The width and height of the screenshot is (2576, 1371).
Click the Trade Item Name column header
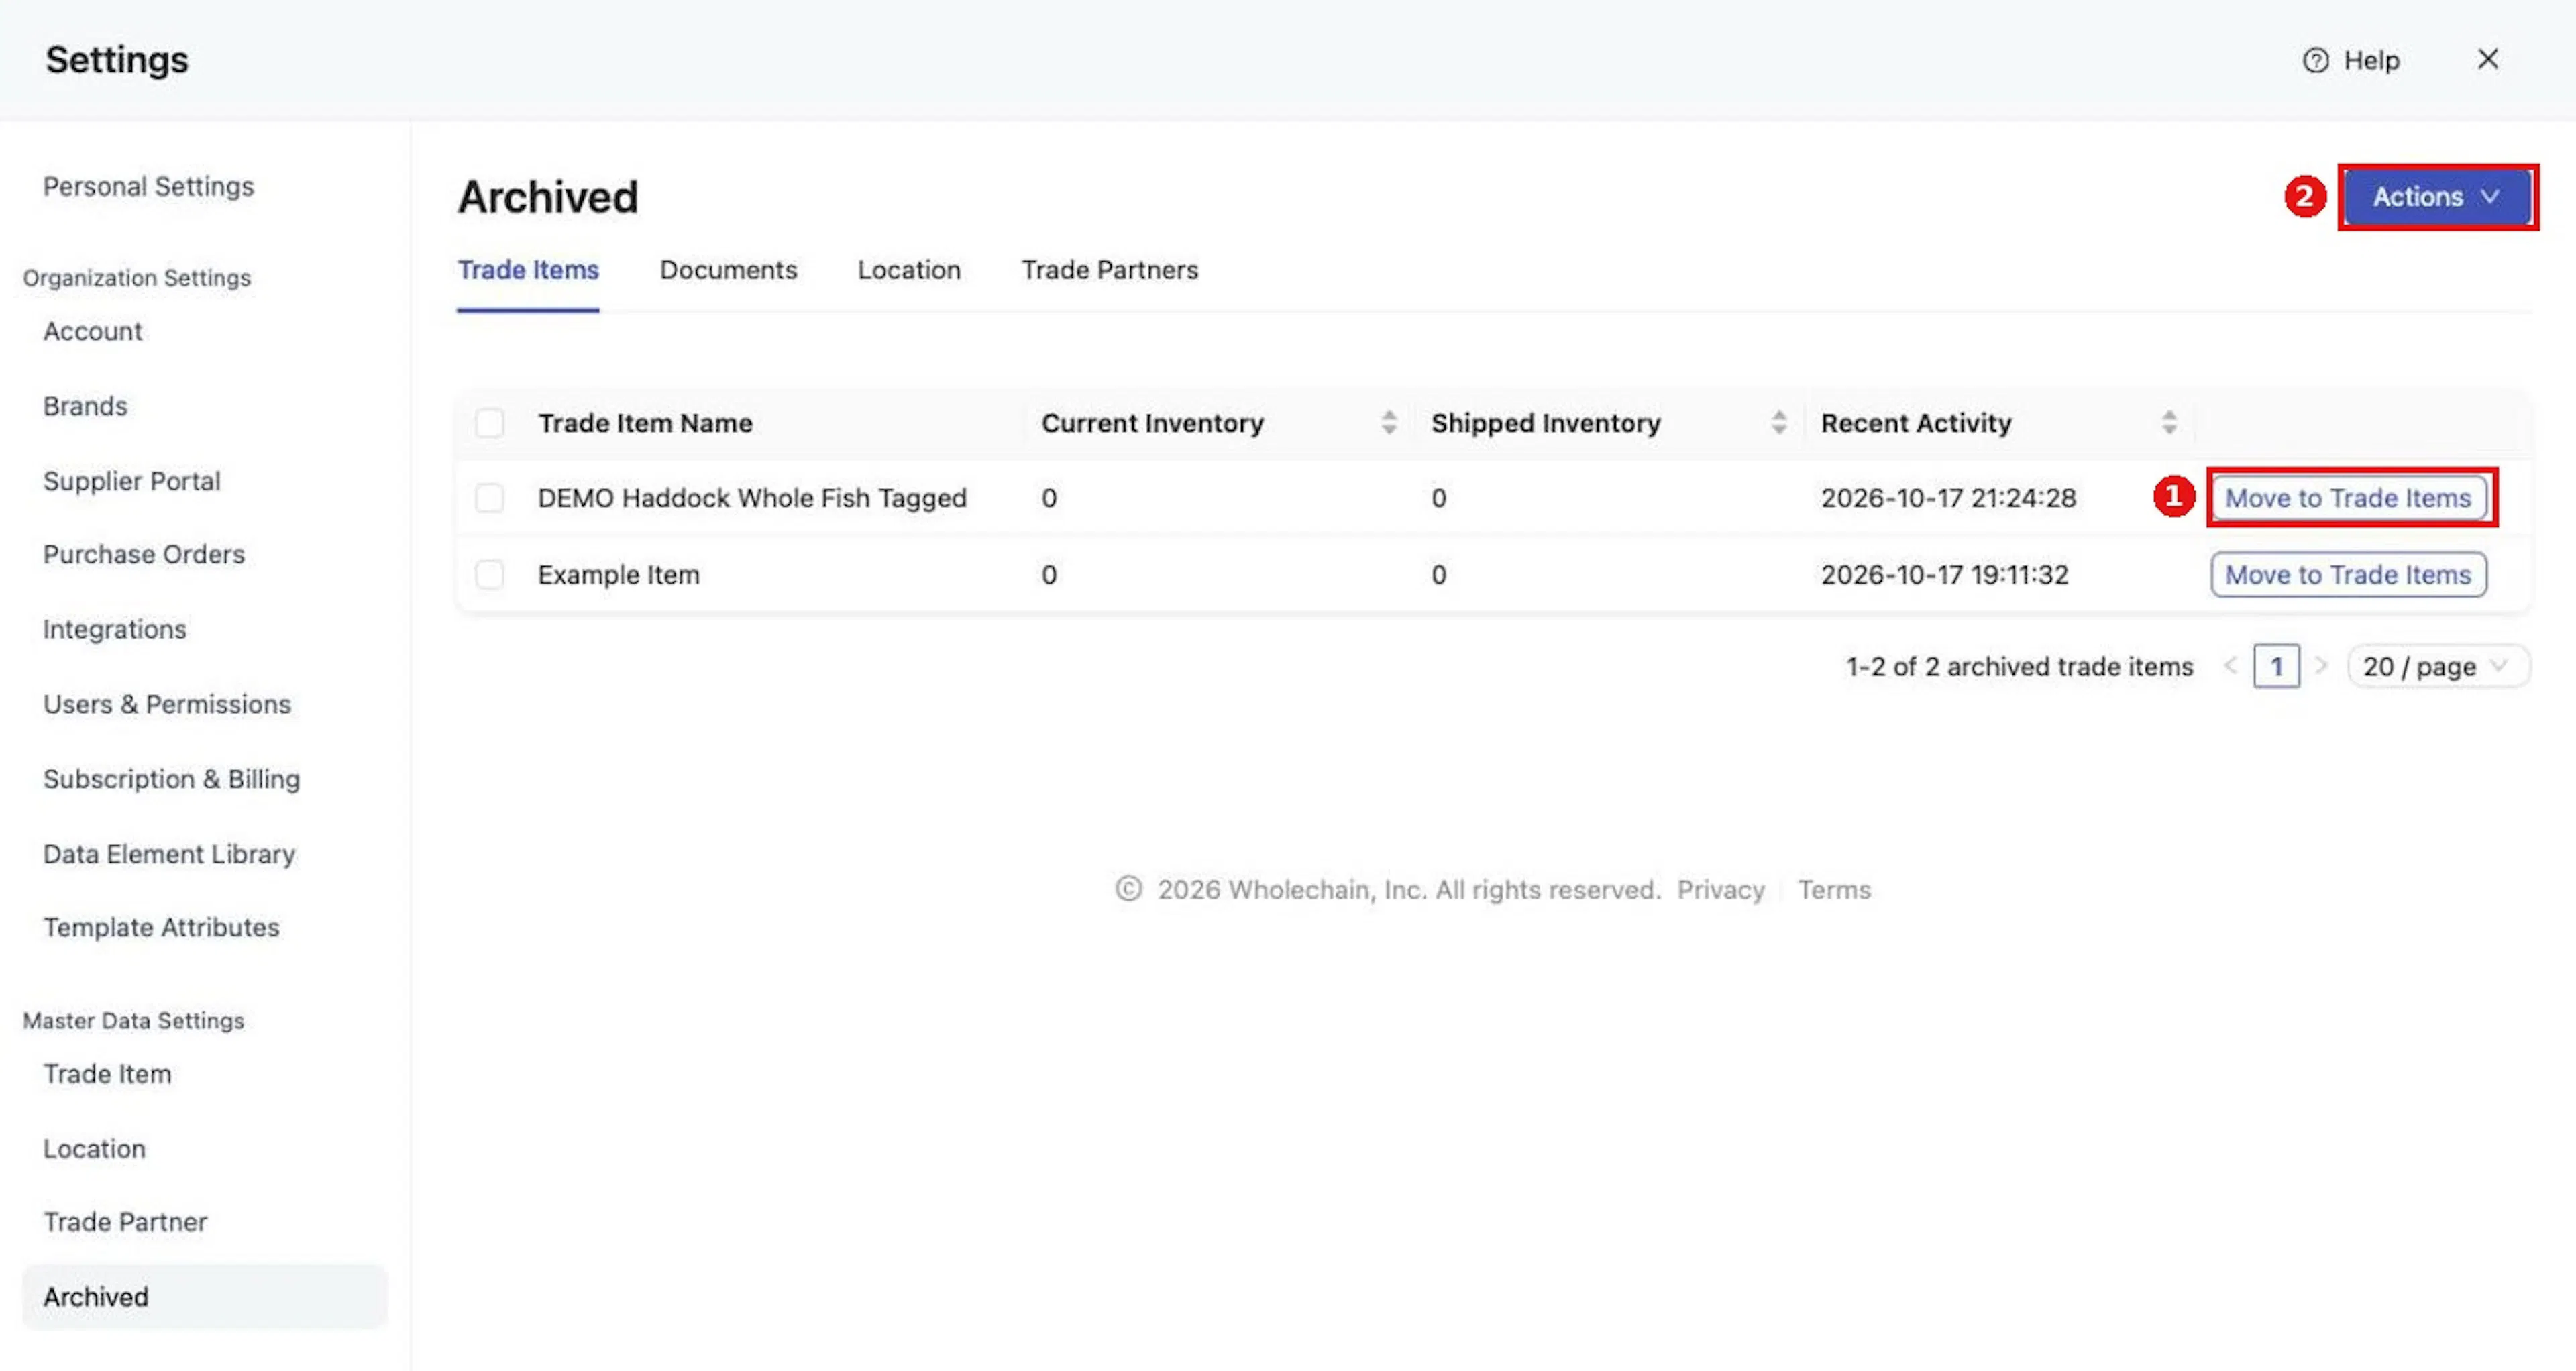(645, 423)
